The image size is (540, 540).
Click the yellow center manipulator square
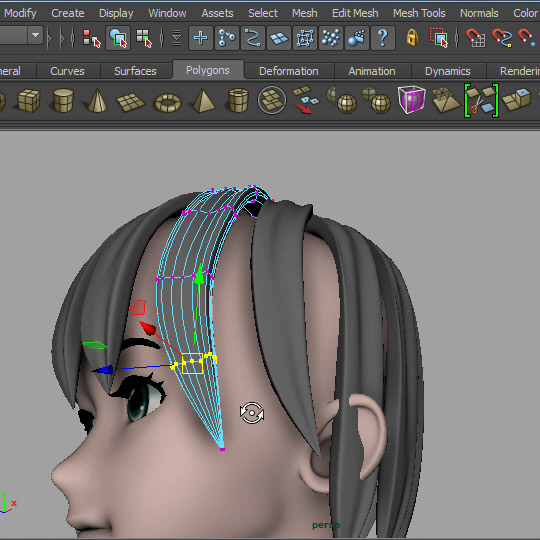[192, 363]
